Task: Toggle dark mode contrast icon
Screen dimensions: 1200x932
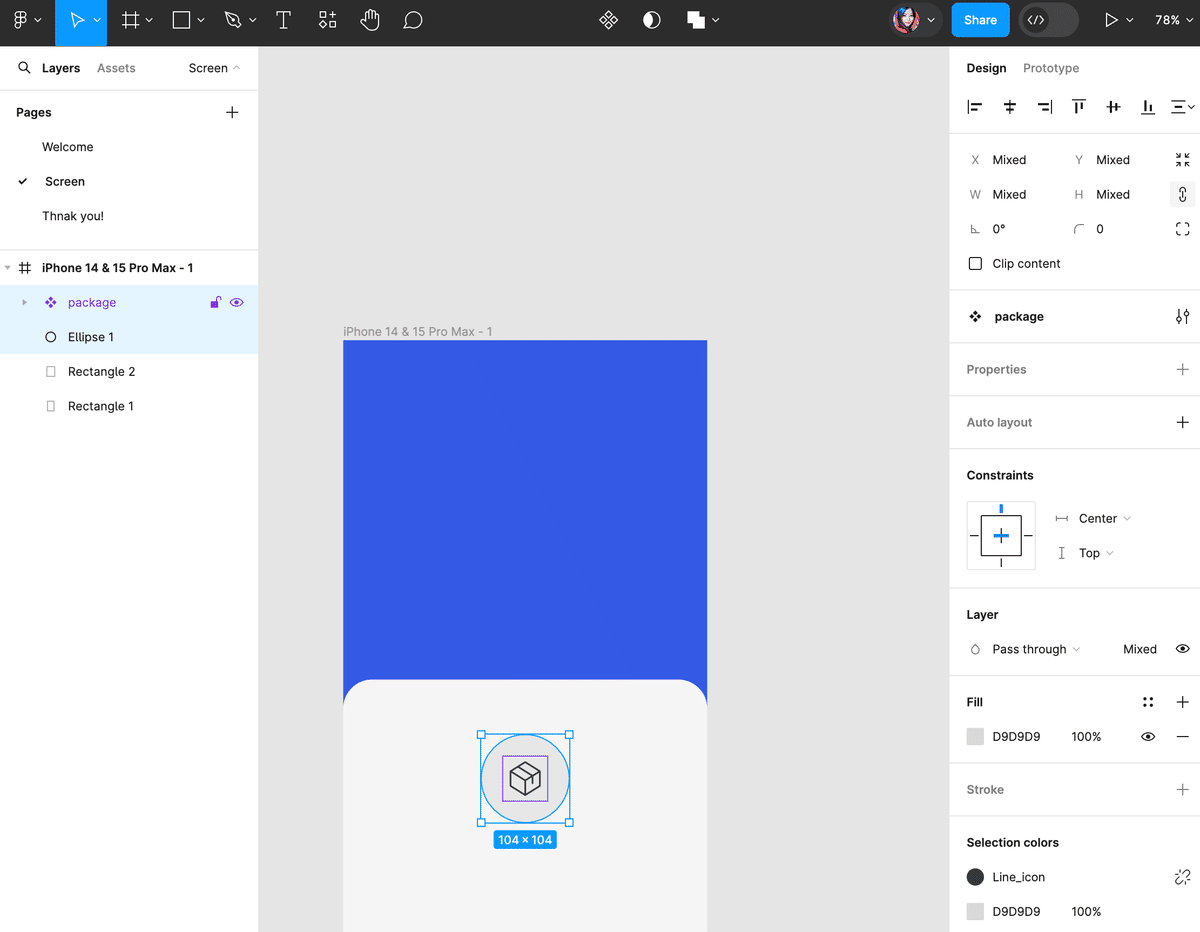Action: [652, 20]
